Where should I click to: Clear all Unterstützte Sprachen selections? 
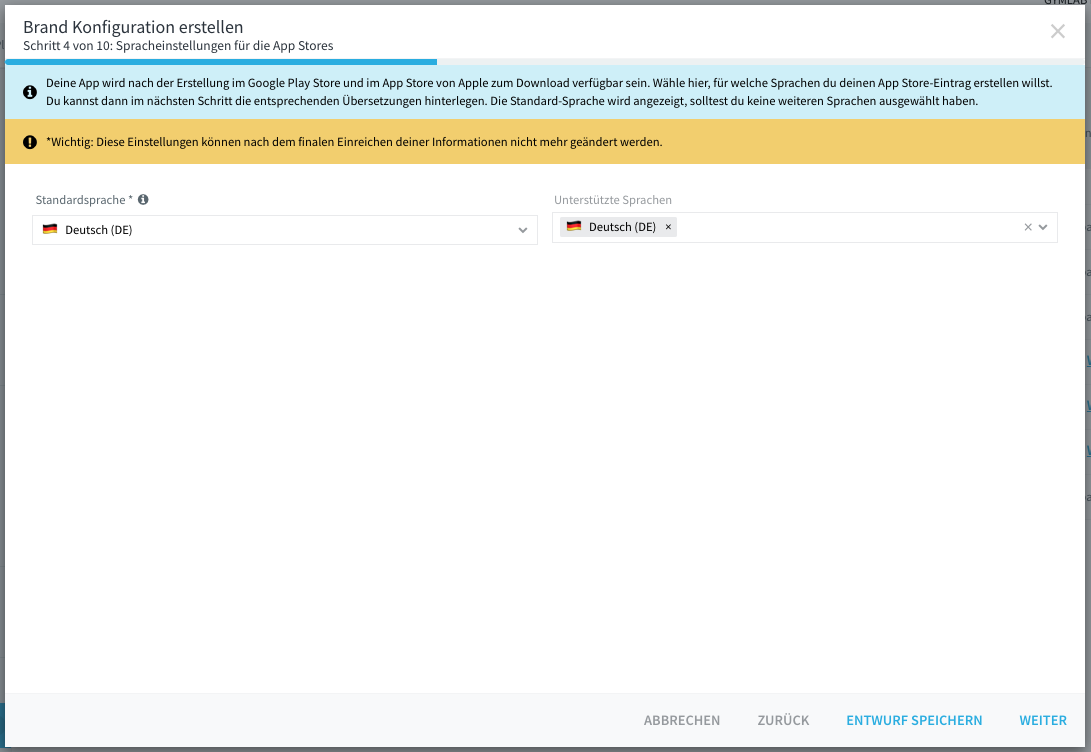(x=1028, y=227)
